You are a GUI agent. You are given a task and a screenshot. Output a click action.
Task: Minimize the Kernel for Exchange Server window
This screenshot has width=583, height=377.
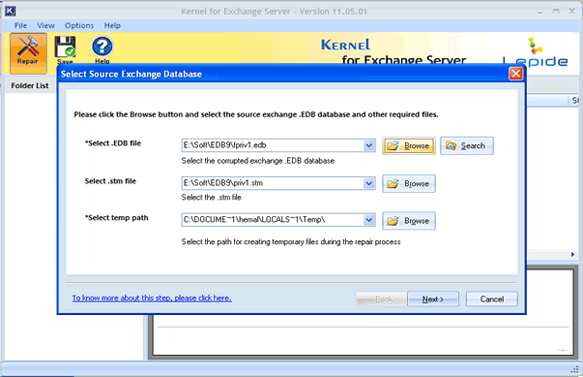pyautogui.click(x=540, y=12)
